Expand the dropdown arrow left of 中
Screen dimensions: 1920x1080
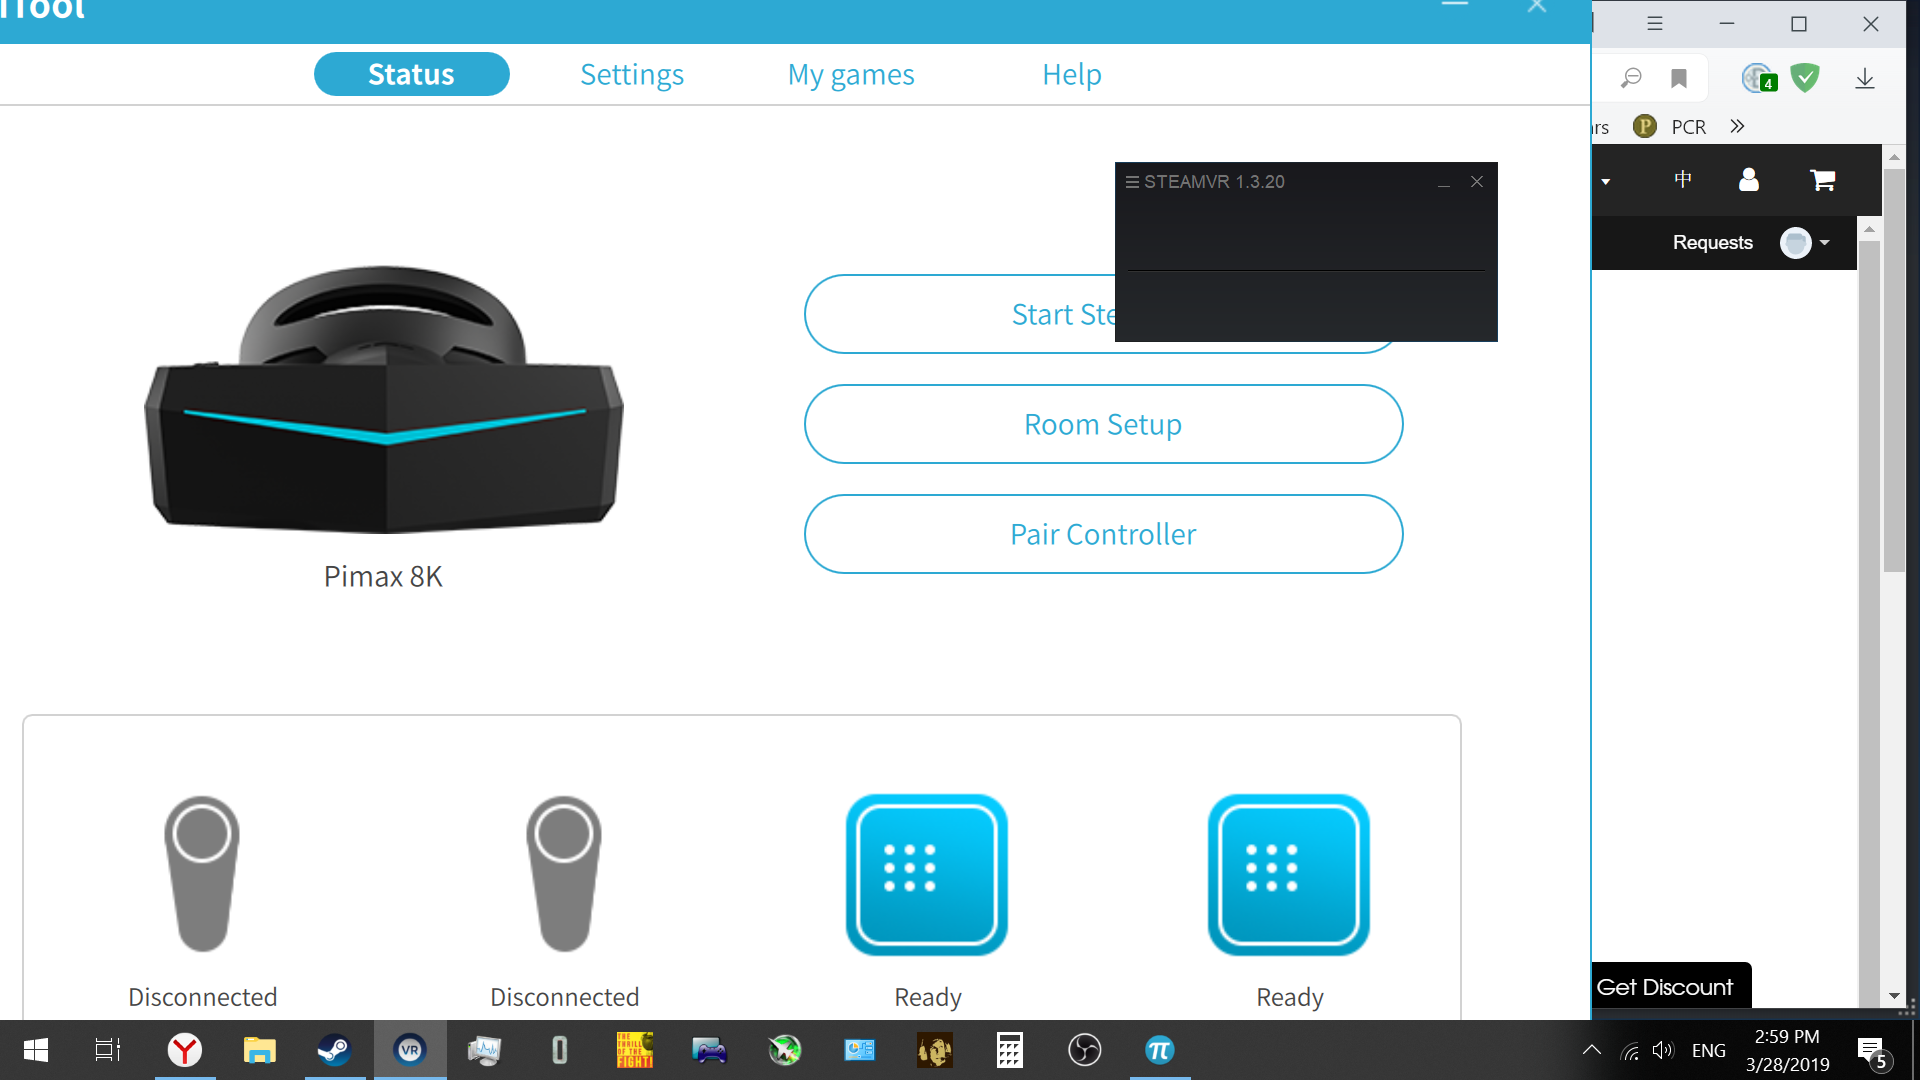[1606, 182]
